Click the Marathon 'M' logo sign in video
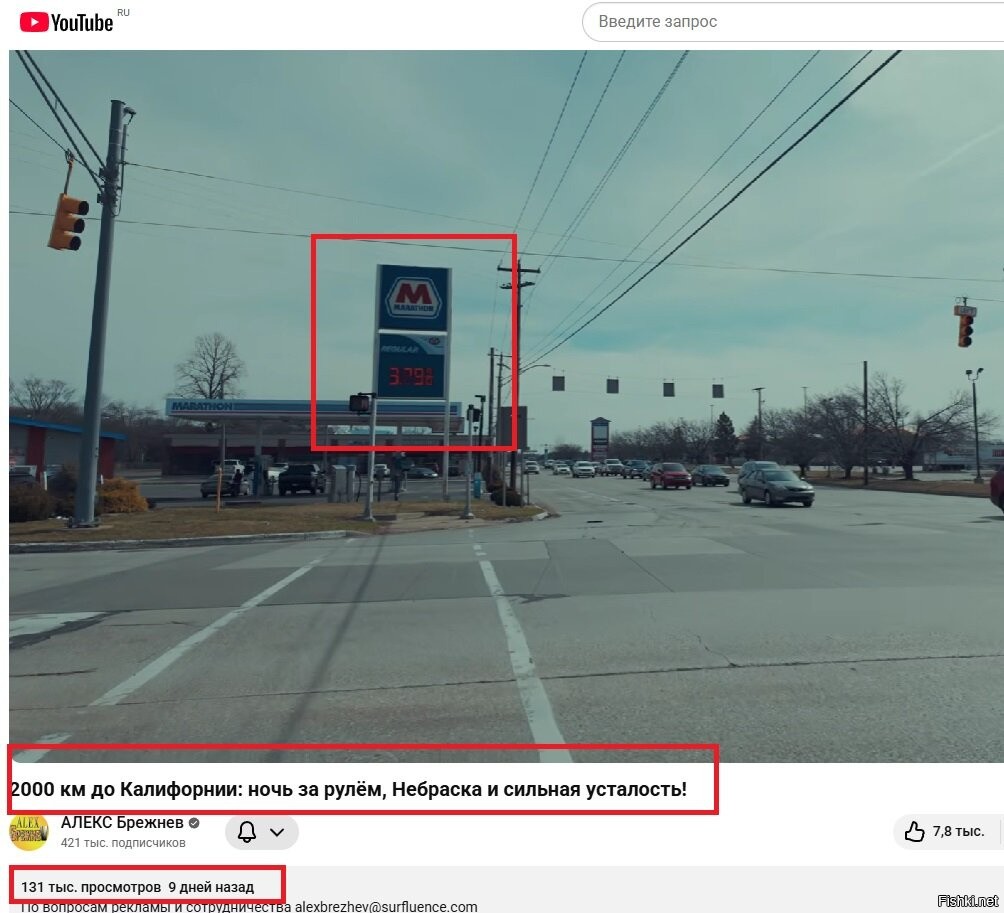The image size is (1004, 913). [x=412, y=296]
